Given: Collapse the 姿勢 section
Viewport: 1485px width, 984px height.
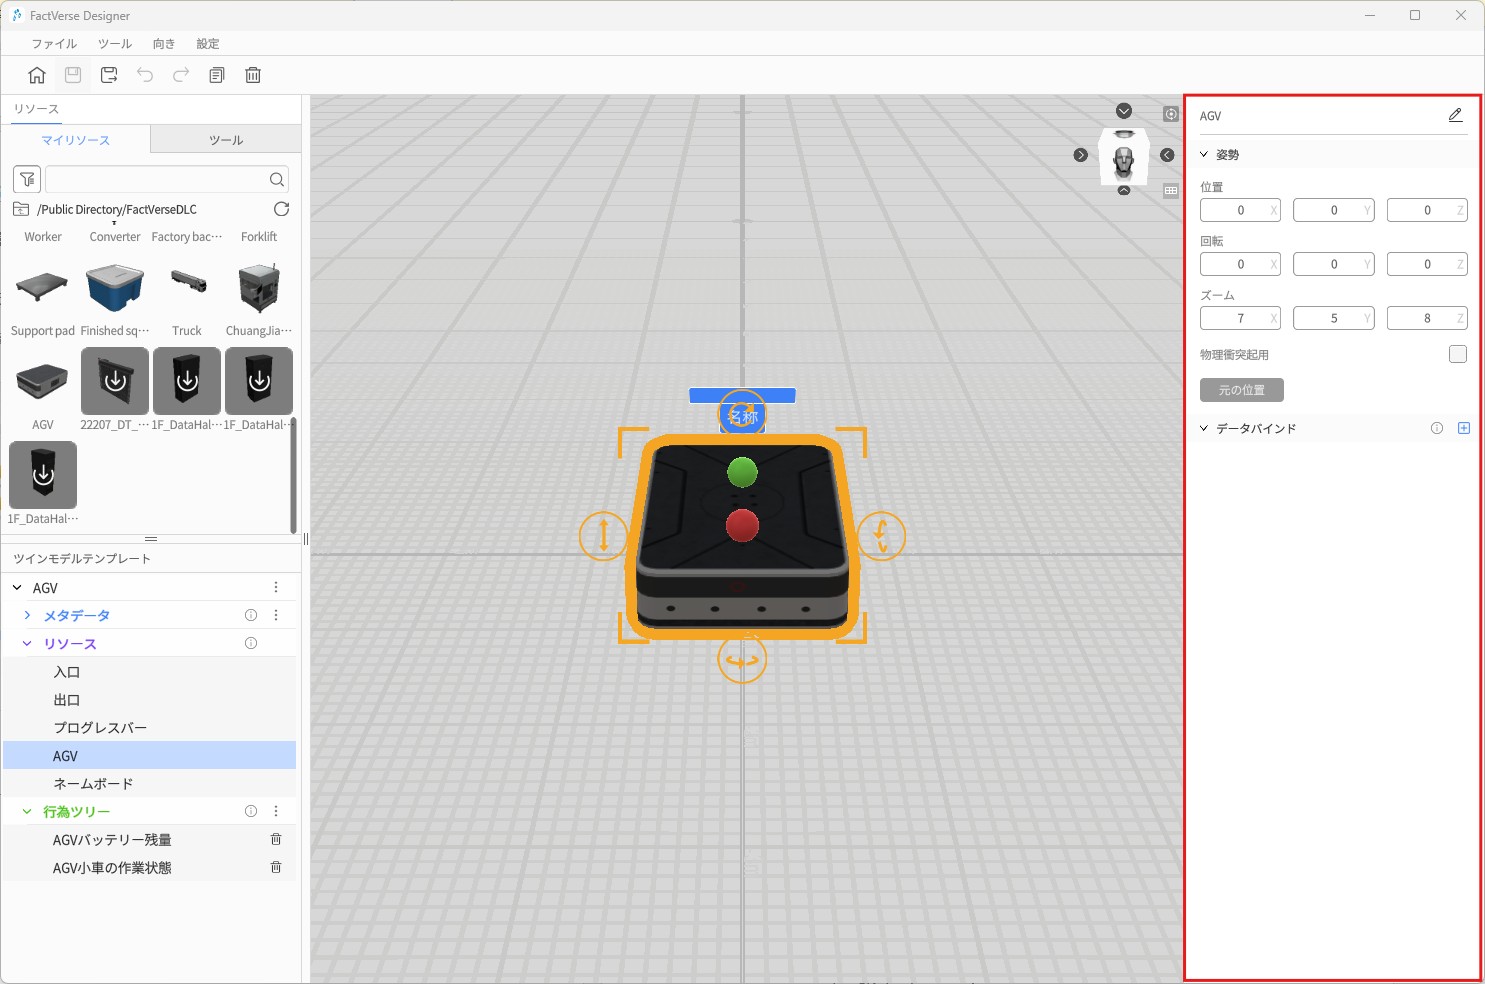Looking at the screenshot, I should (x=1204, y=155).
